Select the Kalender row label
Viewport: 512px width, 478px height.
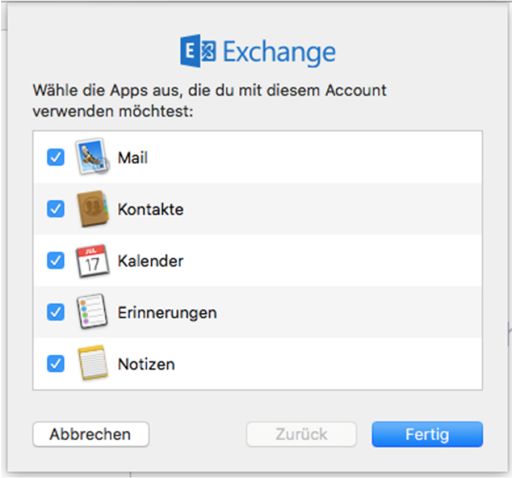coord(150,261)
